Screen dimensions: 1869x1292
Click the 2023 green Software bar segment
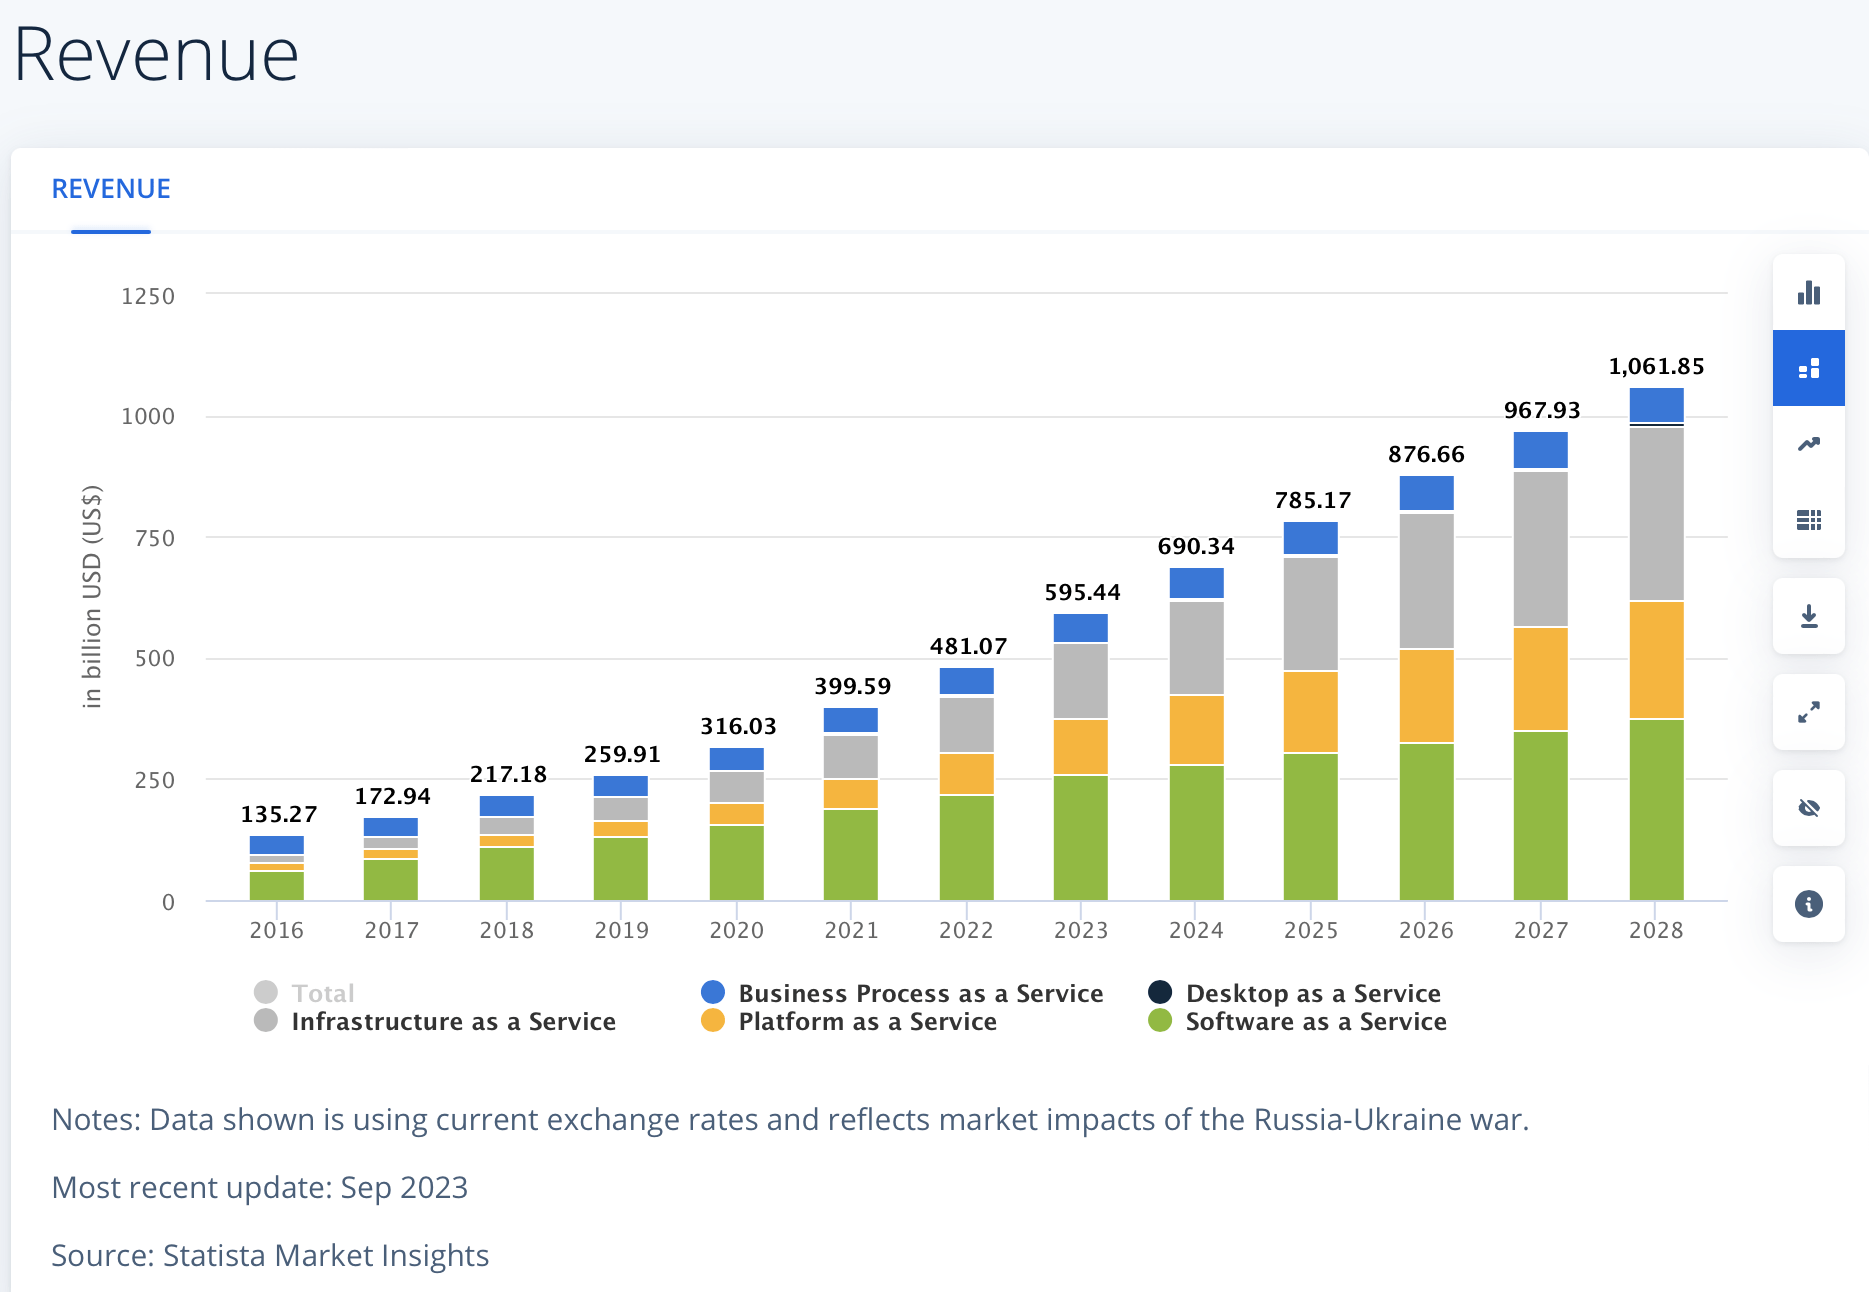click(x=1080, y=838)
